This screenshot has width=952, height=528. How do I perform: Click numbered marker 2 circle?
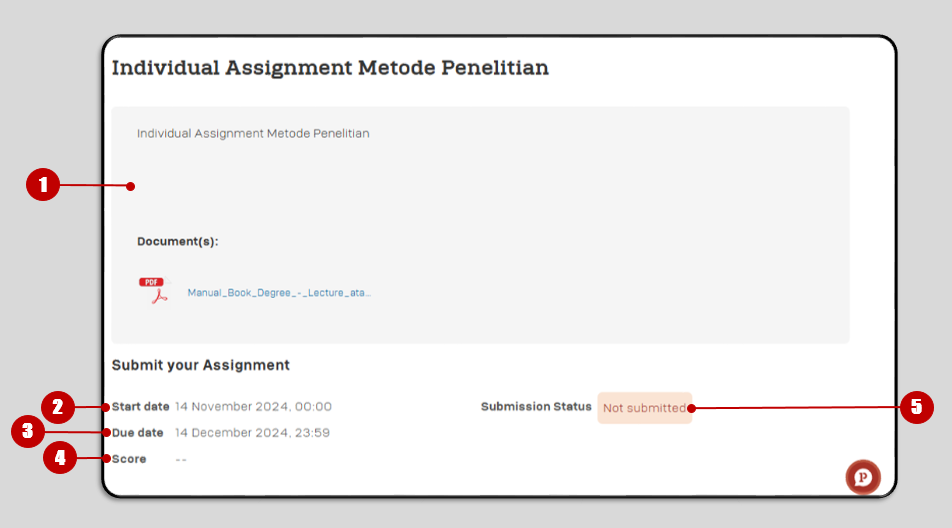pyautogui.click(x=58, y=407)
